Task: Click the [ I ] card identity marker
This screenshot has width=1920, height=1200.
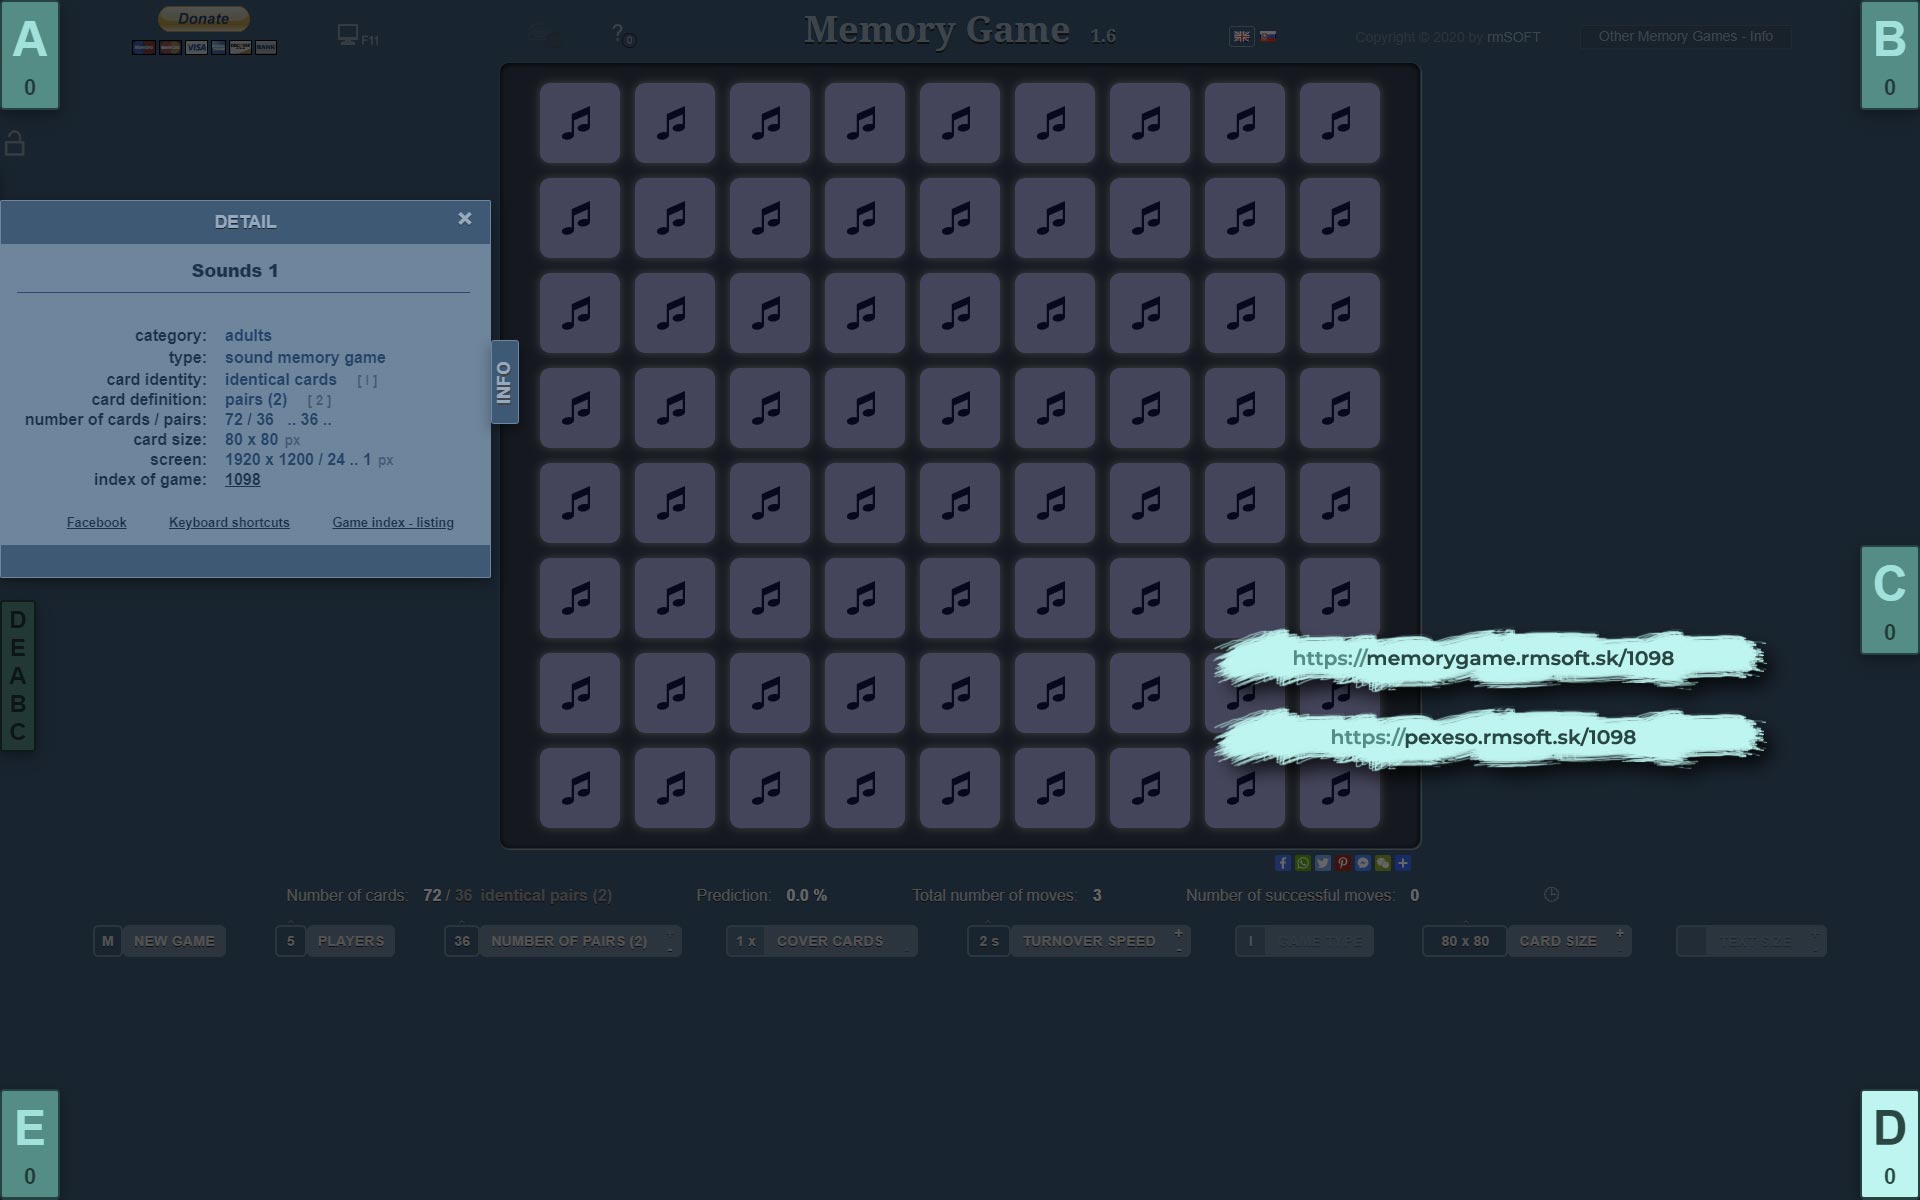Action: coord(367,381)
